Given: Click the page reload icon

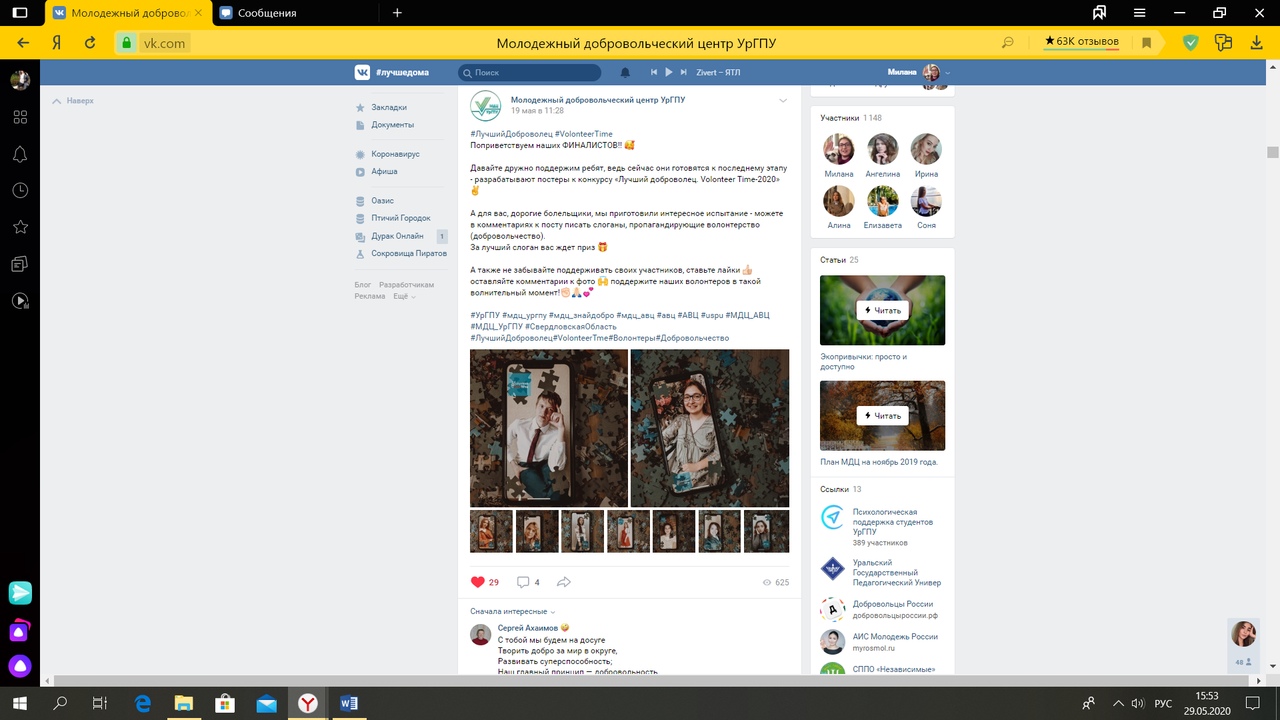Looking at the screenshot, I should point(90,43).
